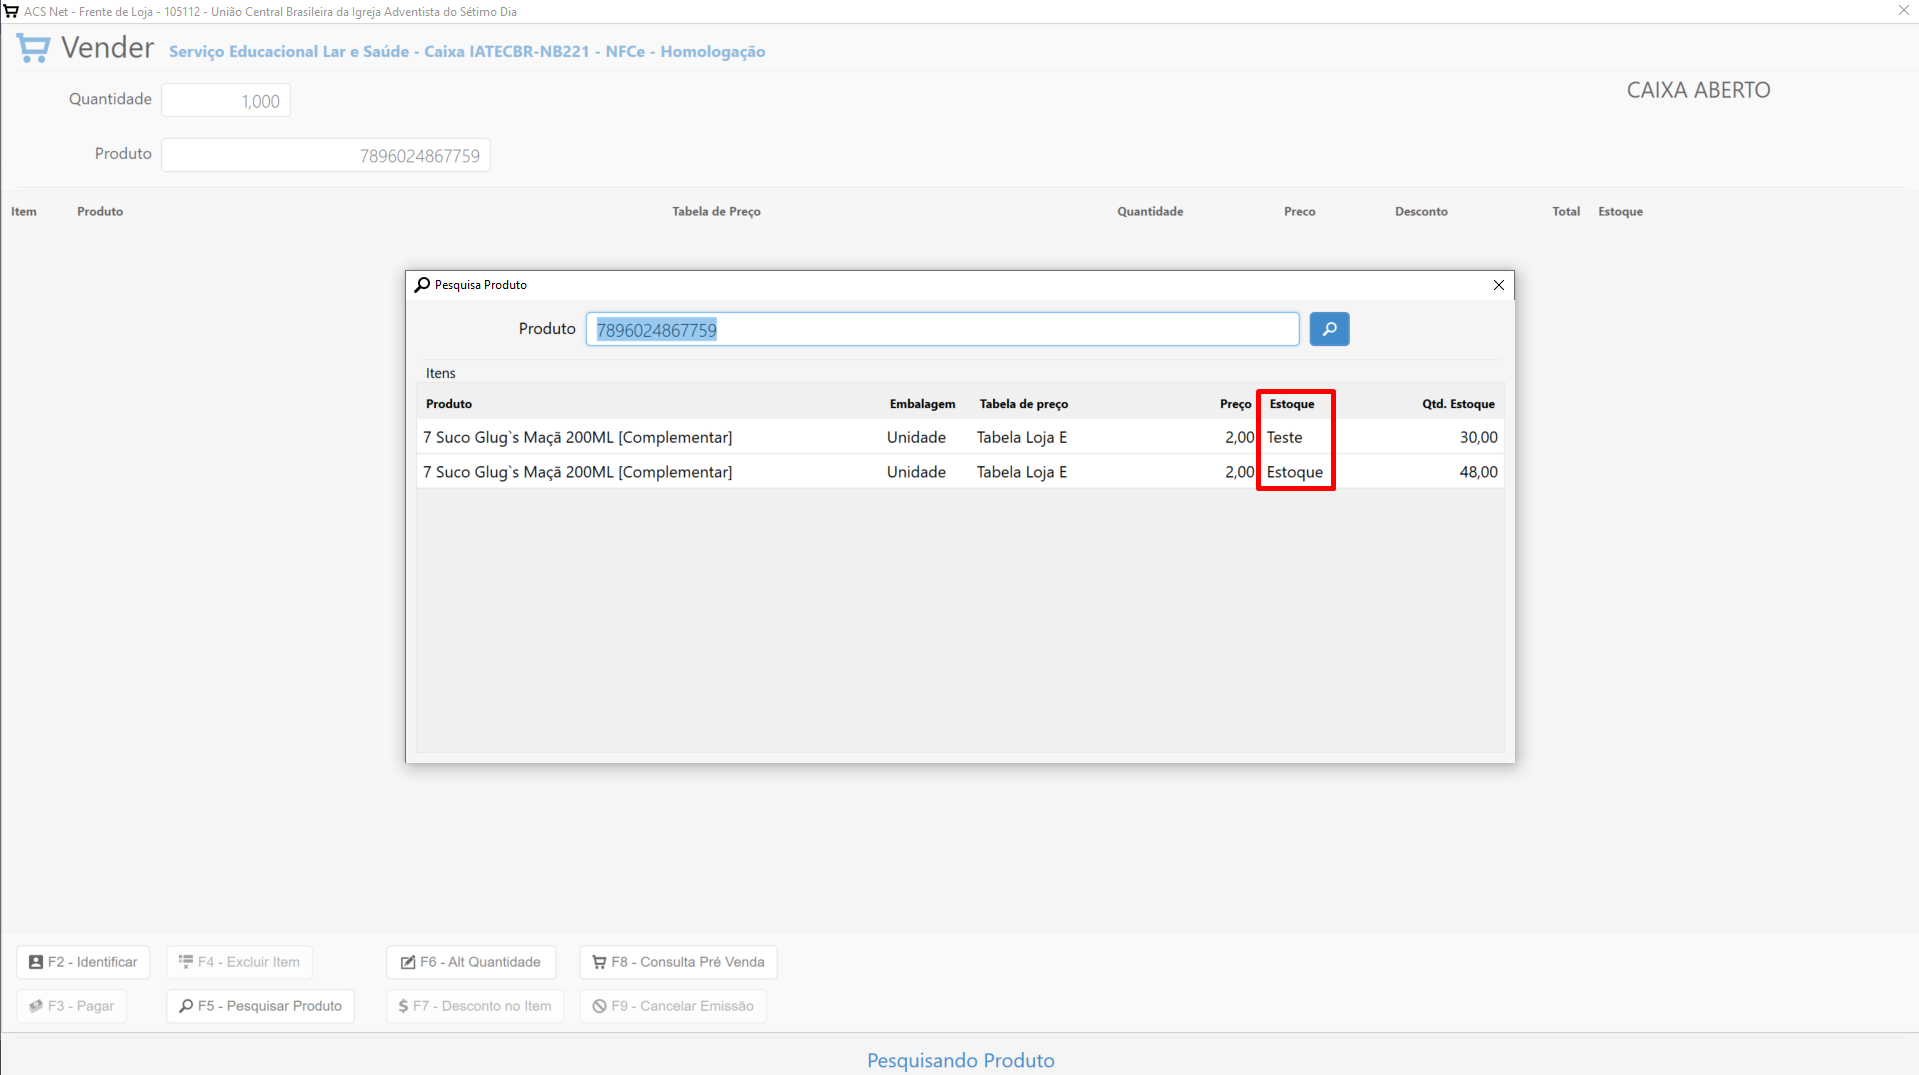Image resolution: width=1919 pixels, height=1075 pixels.
Task: Click the Tabela de preço dialog column header
Action: [x=1024, y=404]
